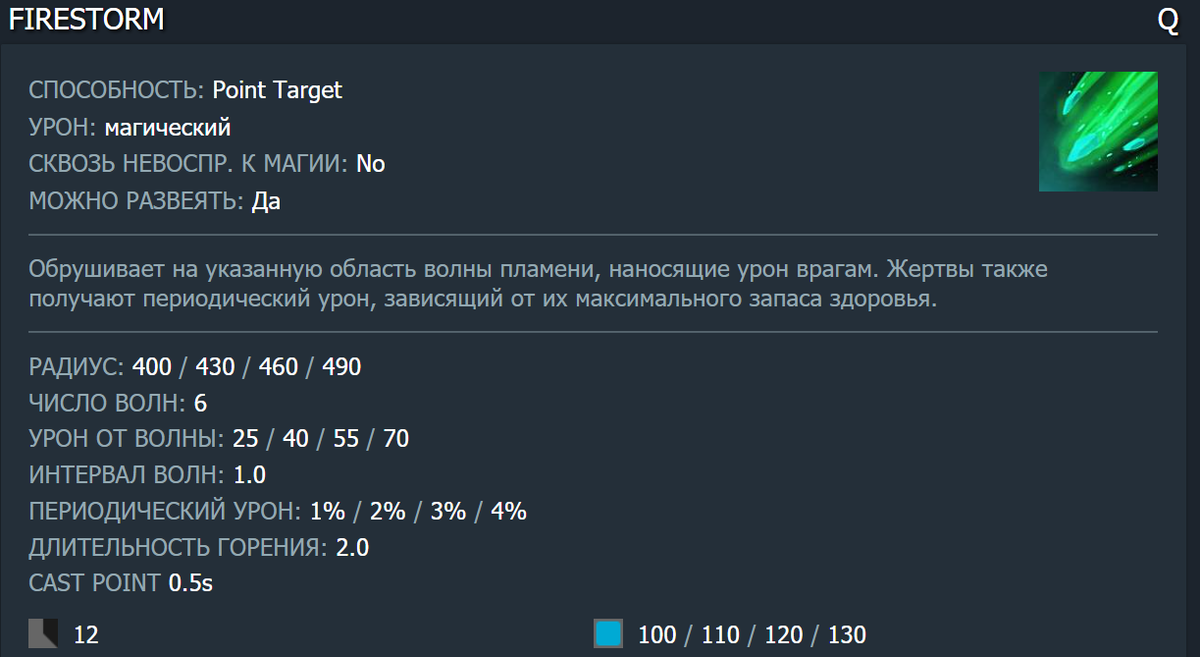The height and width of the screenshot is (657, 1200).
Task: Select the cooldown clock icon showing 12
Action: (x=41, y=634)
